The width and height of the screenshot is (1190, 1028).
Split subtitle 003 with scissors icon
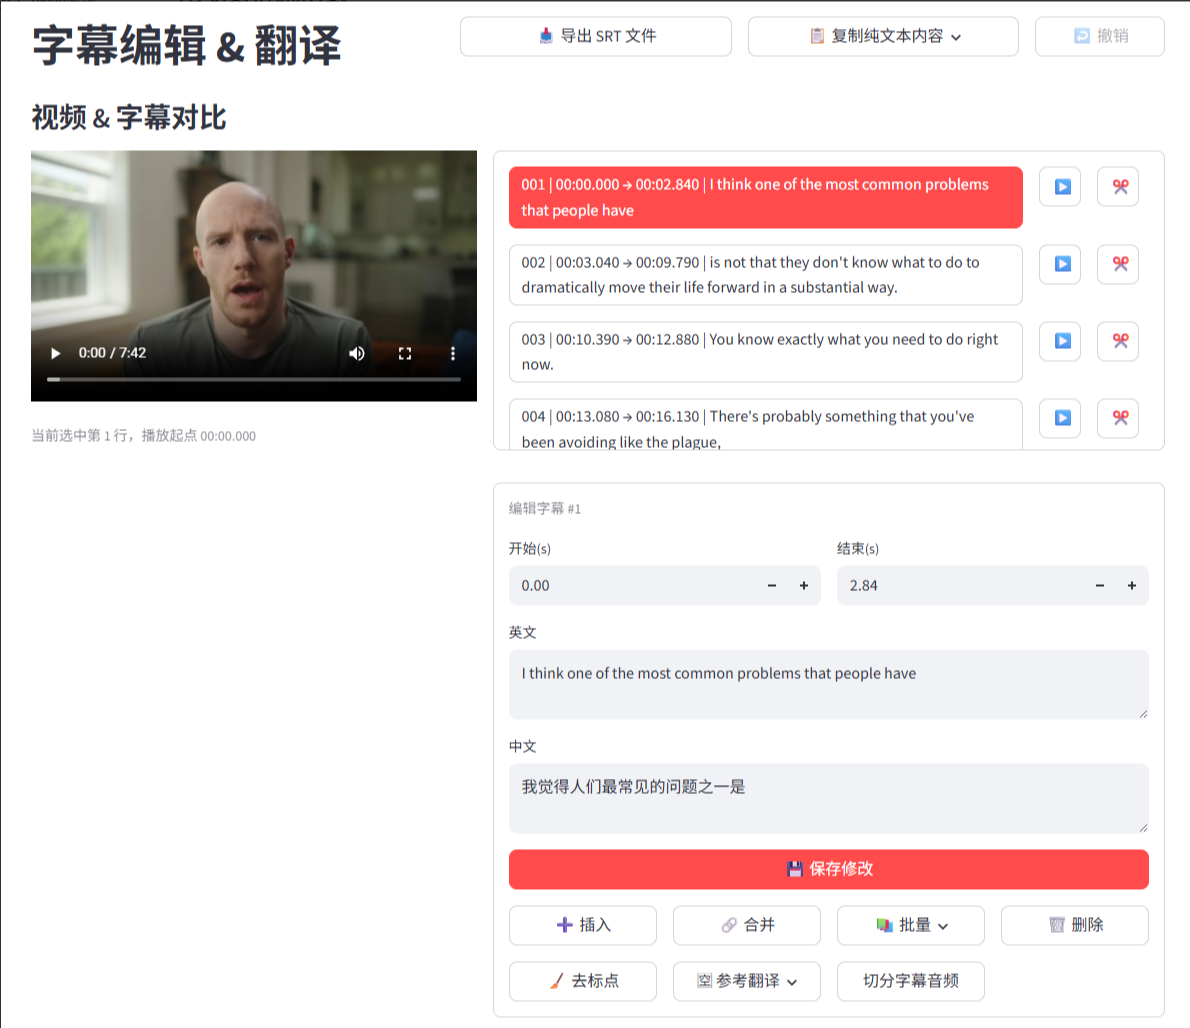point(1119,341)
